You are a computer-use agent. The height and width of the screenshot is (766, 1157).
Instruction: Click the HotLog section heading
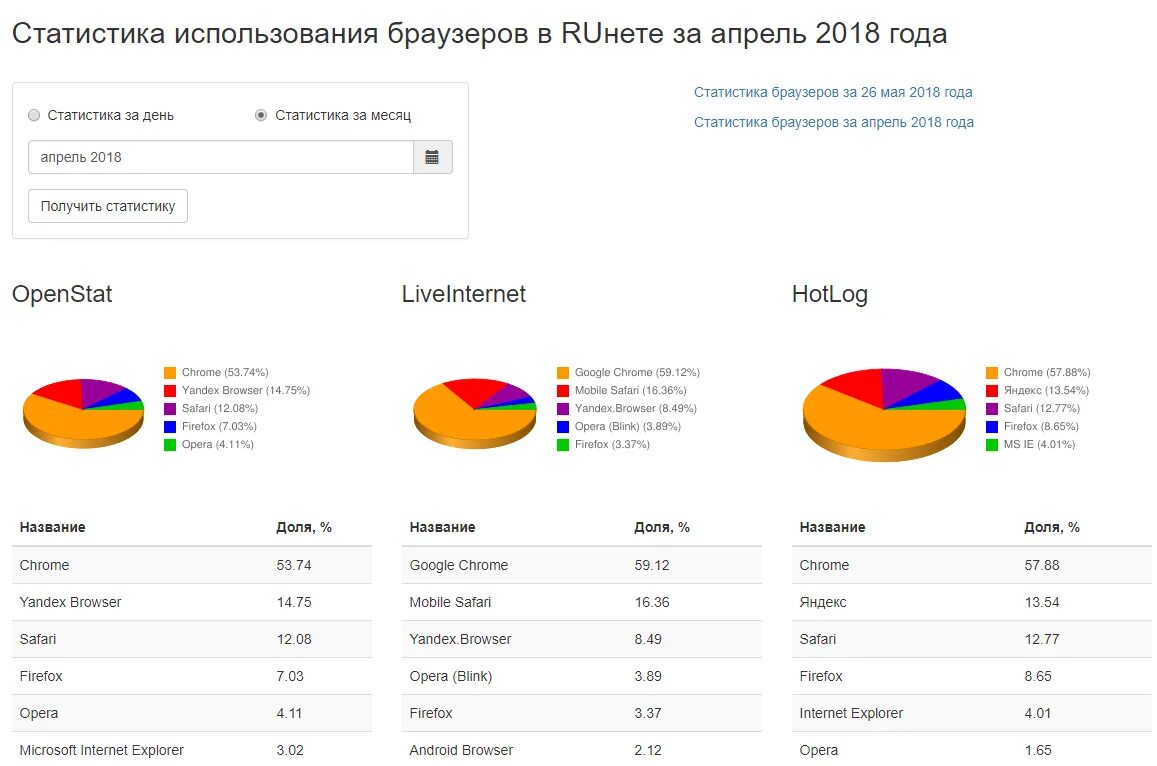[829, 294]
